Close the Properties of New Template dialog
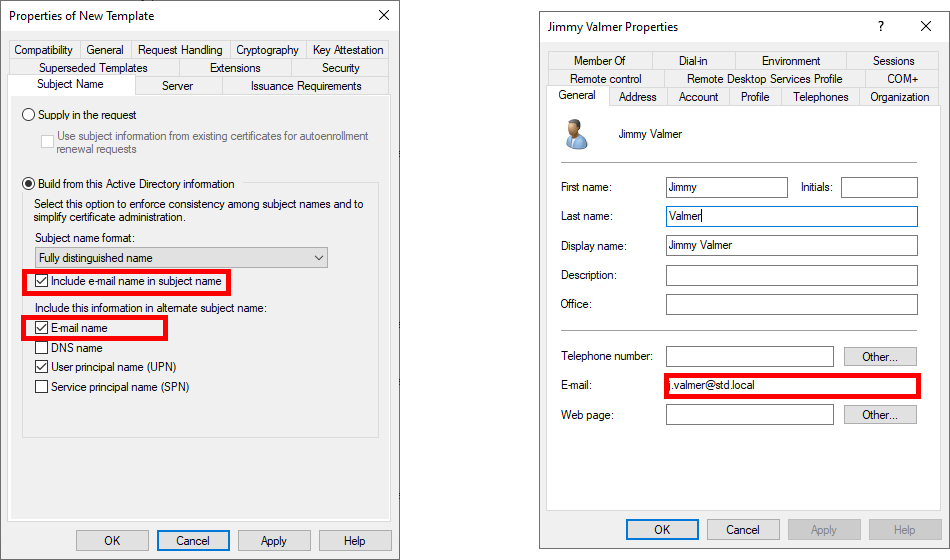Screen dimensions: 950x560 pyautogui.click(x=384, y=15)
